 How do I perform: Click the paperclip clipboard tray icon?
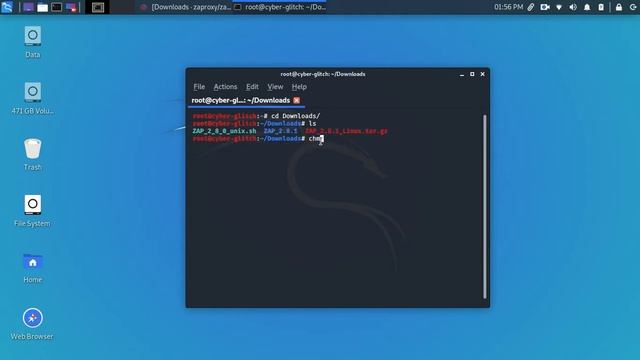(x=531, y=7)
